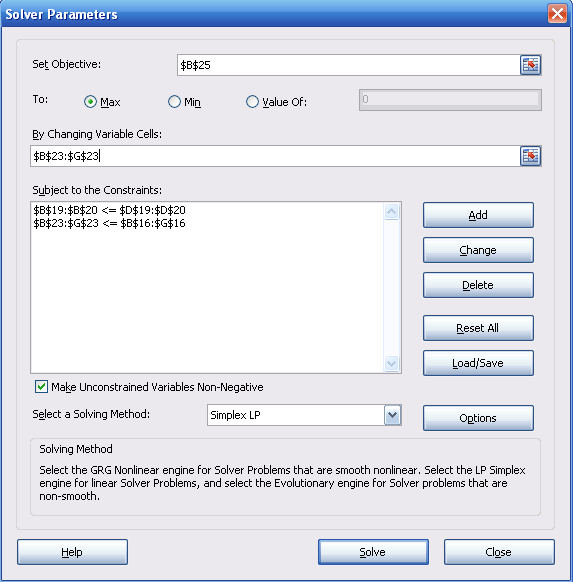Click constraints list scroll down arrow
The image size is (573, 582).
point(392,363)
